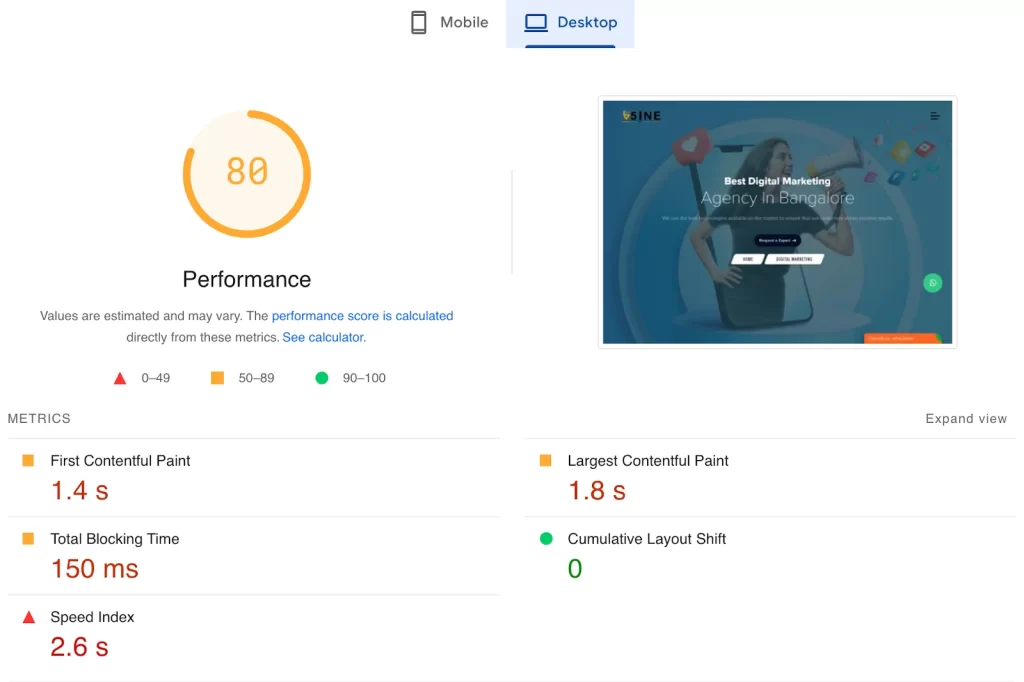The height and width of the screenshot is (682, 1024).
Task: Click the website screenshot thumbnail
Action: [x=778, y=221]
